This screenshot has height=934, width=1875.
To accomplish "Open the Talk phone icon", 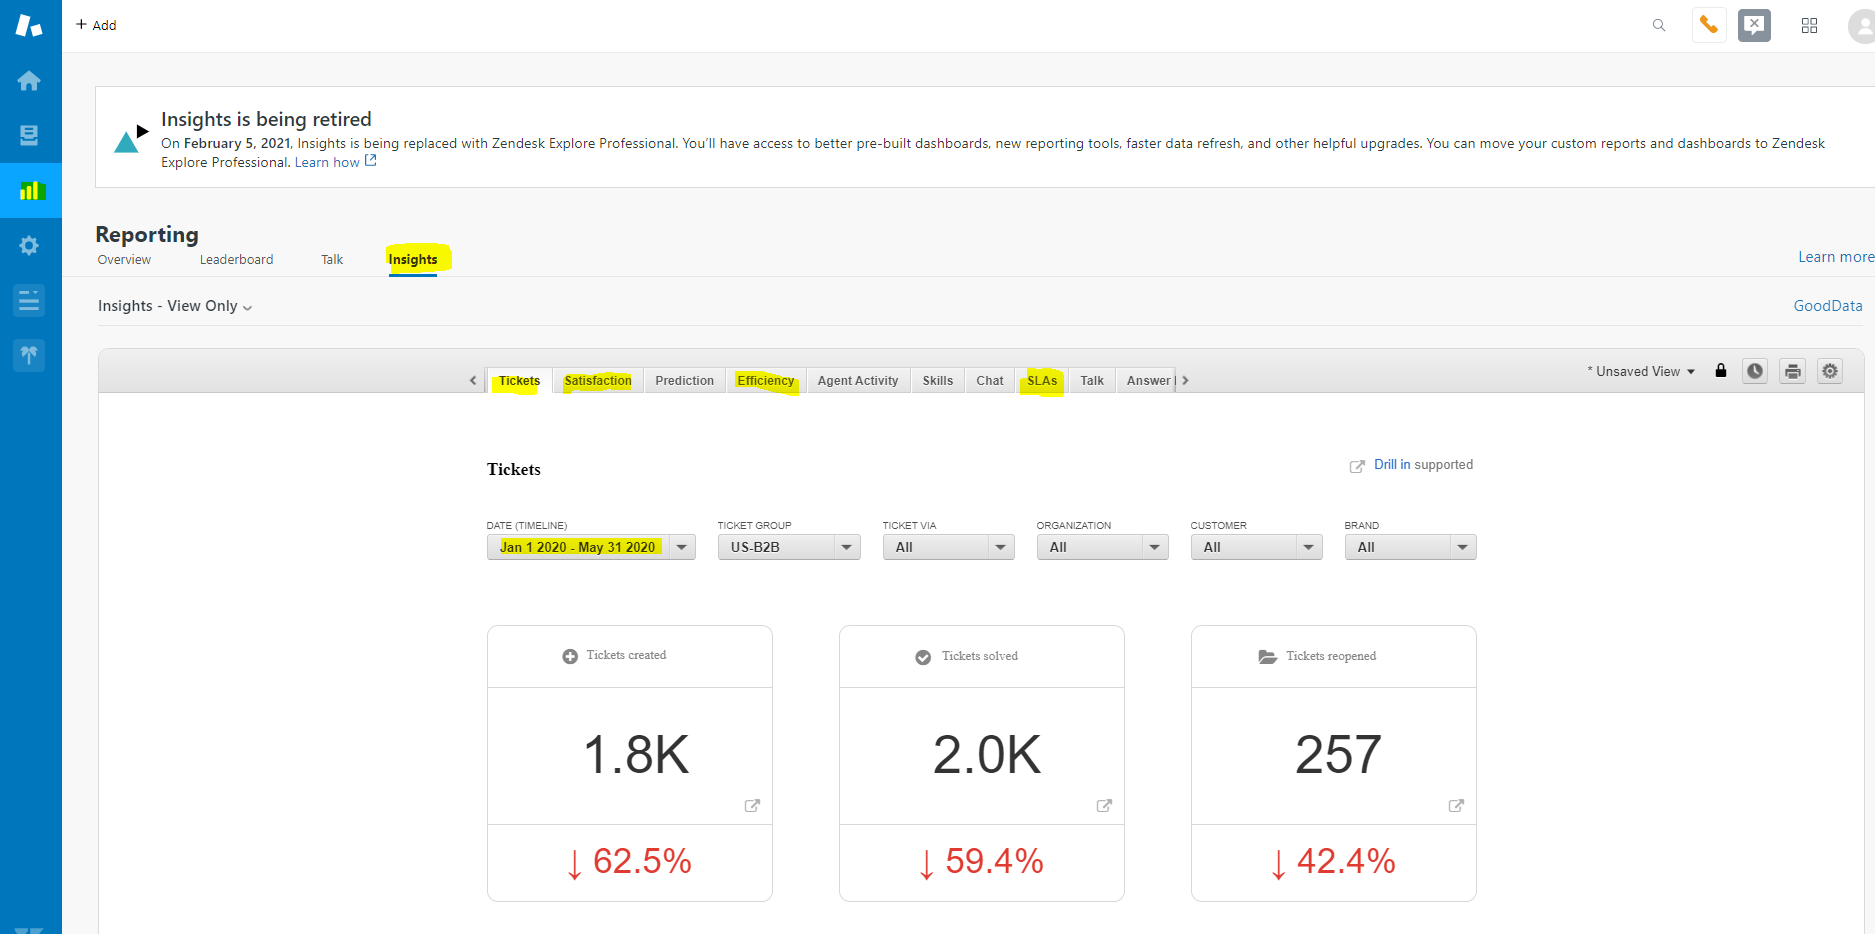I will (x=1709, y=25).
